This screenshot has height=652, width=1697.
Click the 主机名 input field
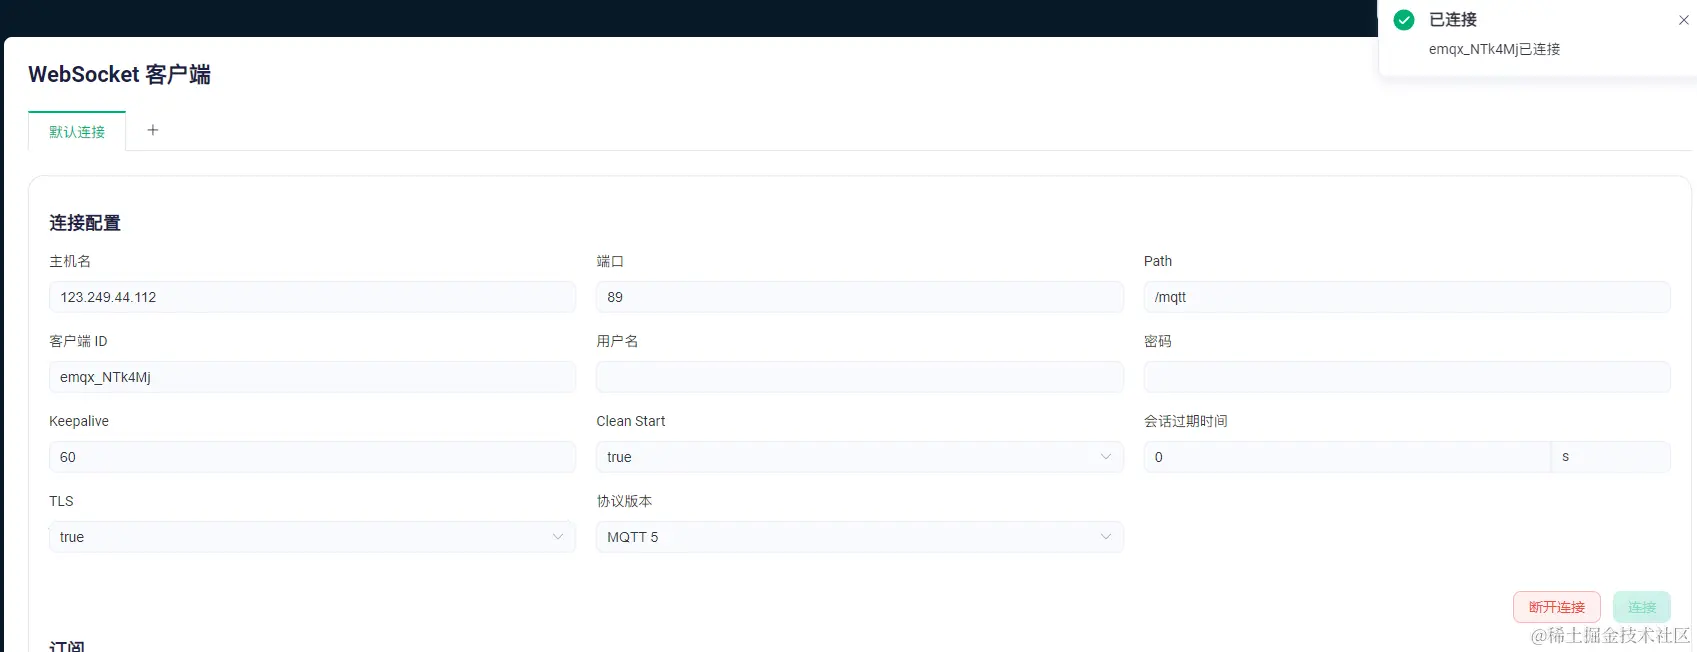[x=312, y=297]
